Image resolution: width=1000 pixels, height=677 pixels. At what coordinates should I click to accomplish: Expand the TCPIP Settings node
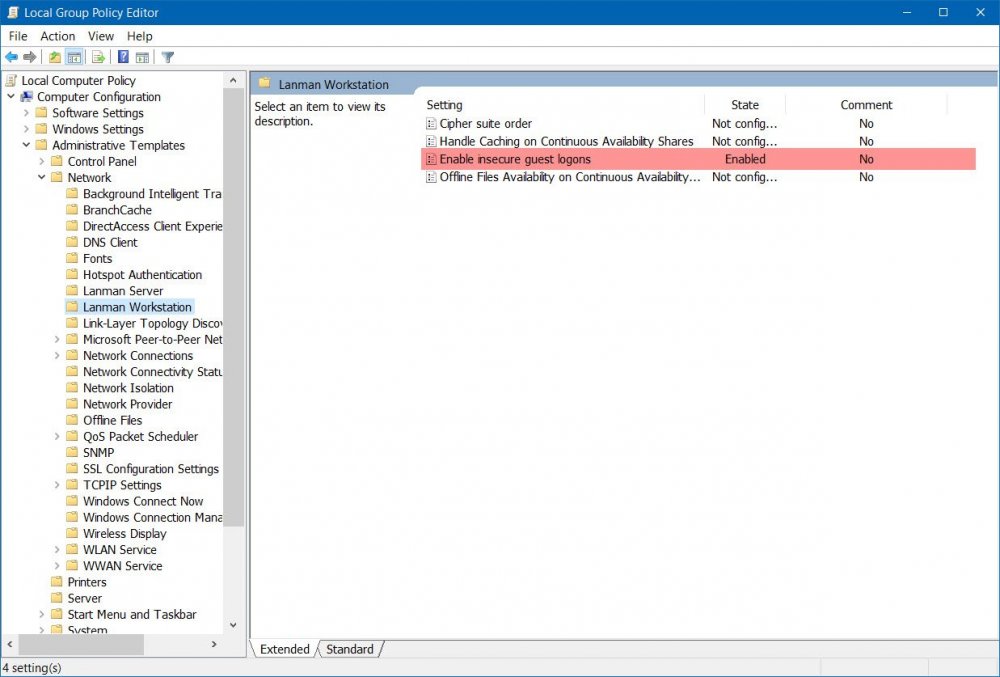[57, 485]
